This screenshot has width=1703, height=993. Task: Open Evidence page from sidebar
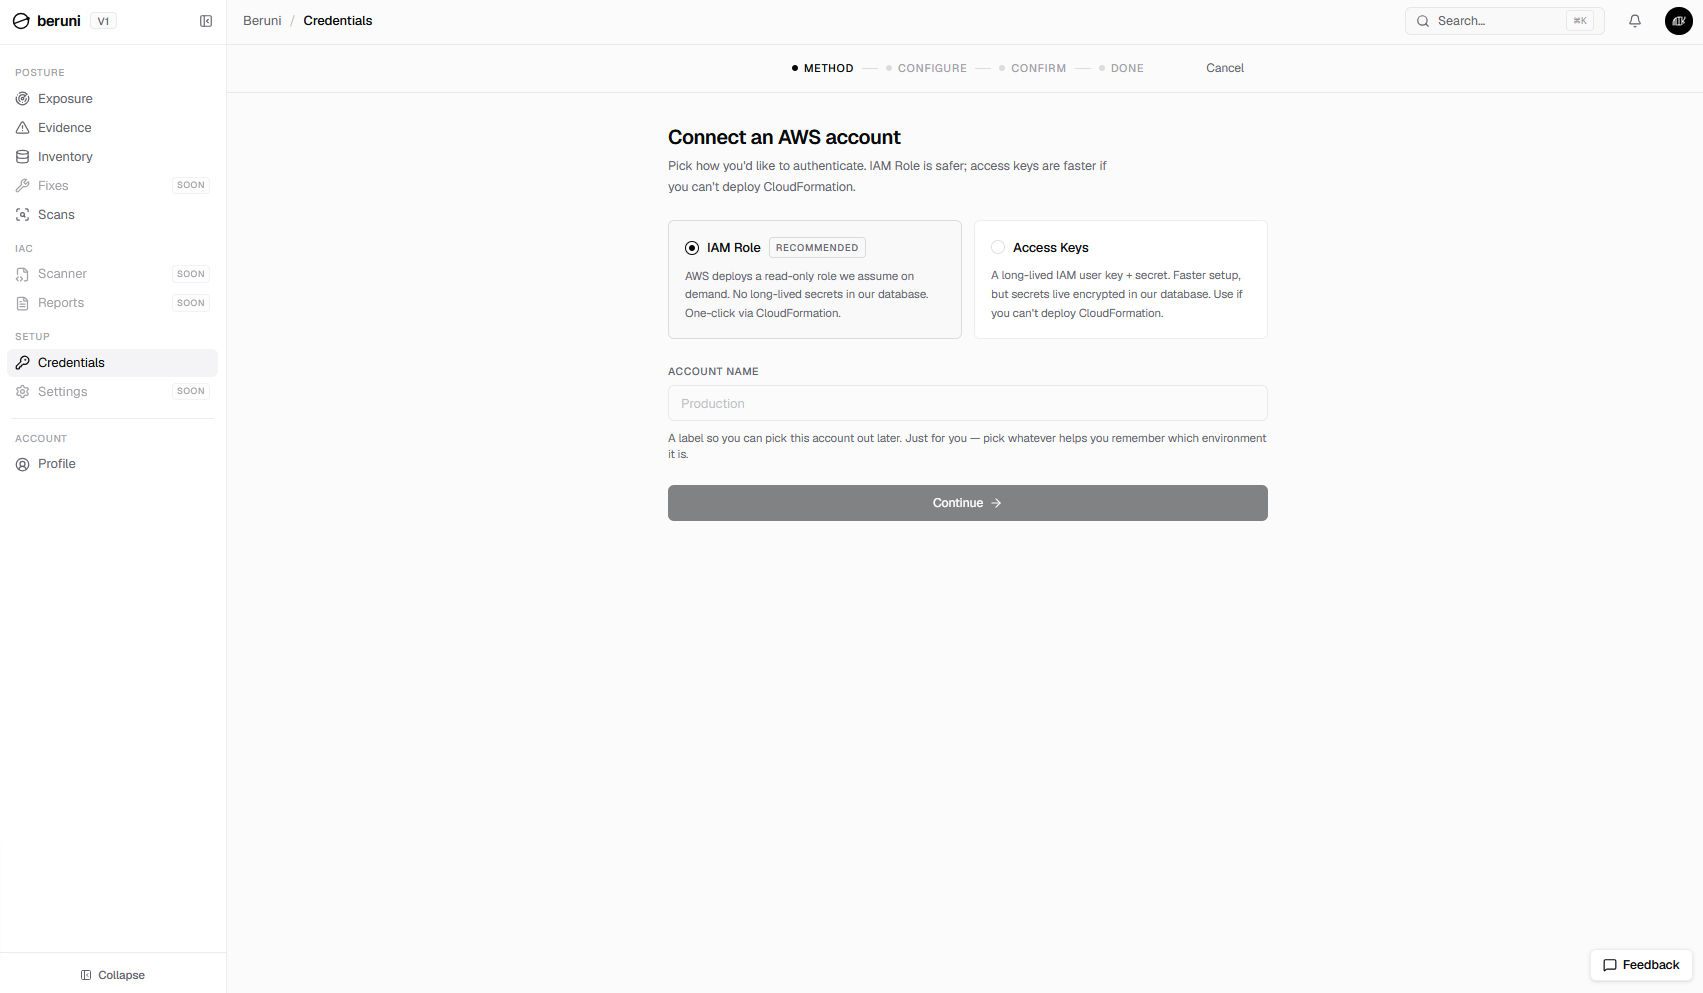(112, 128)
